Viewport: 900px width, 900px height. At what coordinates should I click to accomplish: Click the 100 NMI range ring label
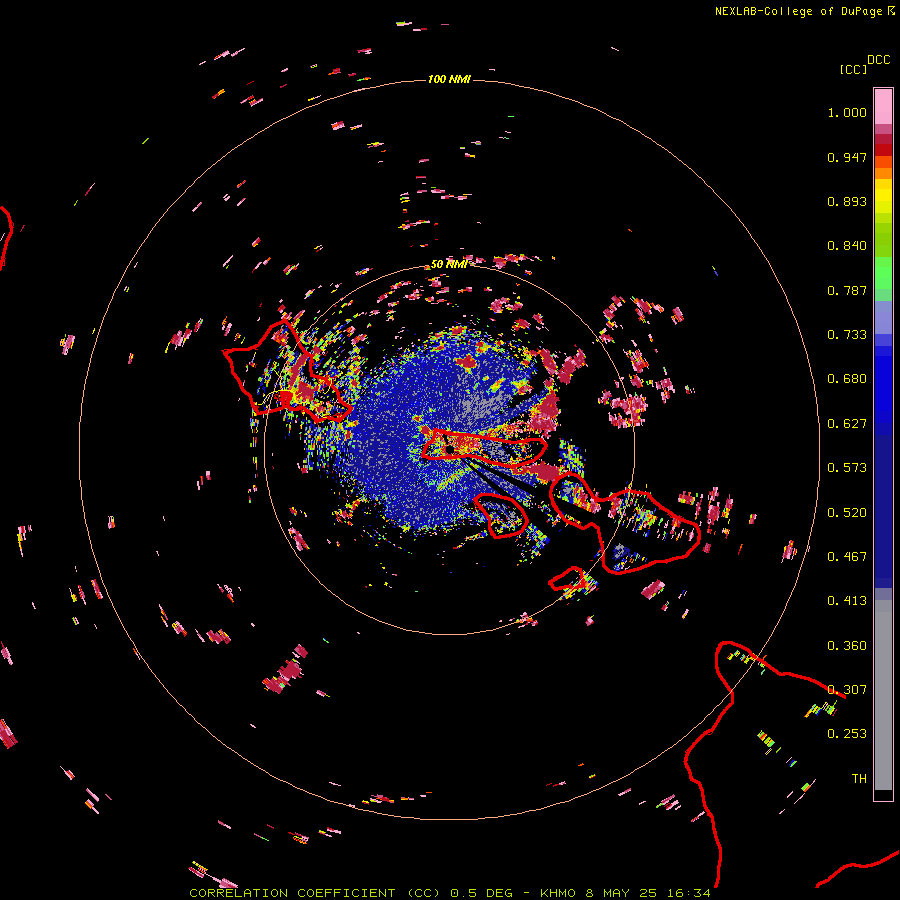point(449,79)
